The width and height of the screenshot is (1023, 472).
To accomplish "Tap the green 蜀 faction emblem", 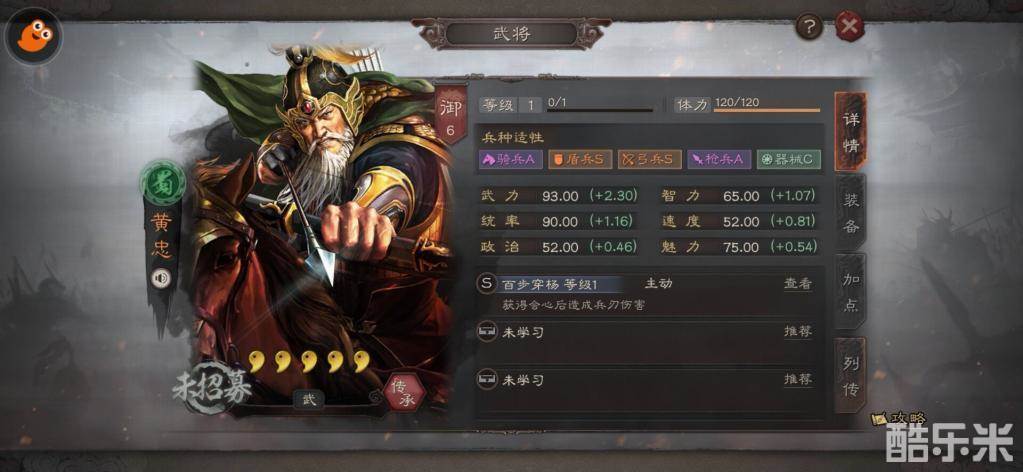I will pyautogui.click(x=162, y=183).
